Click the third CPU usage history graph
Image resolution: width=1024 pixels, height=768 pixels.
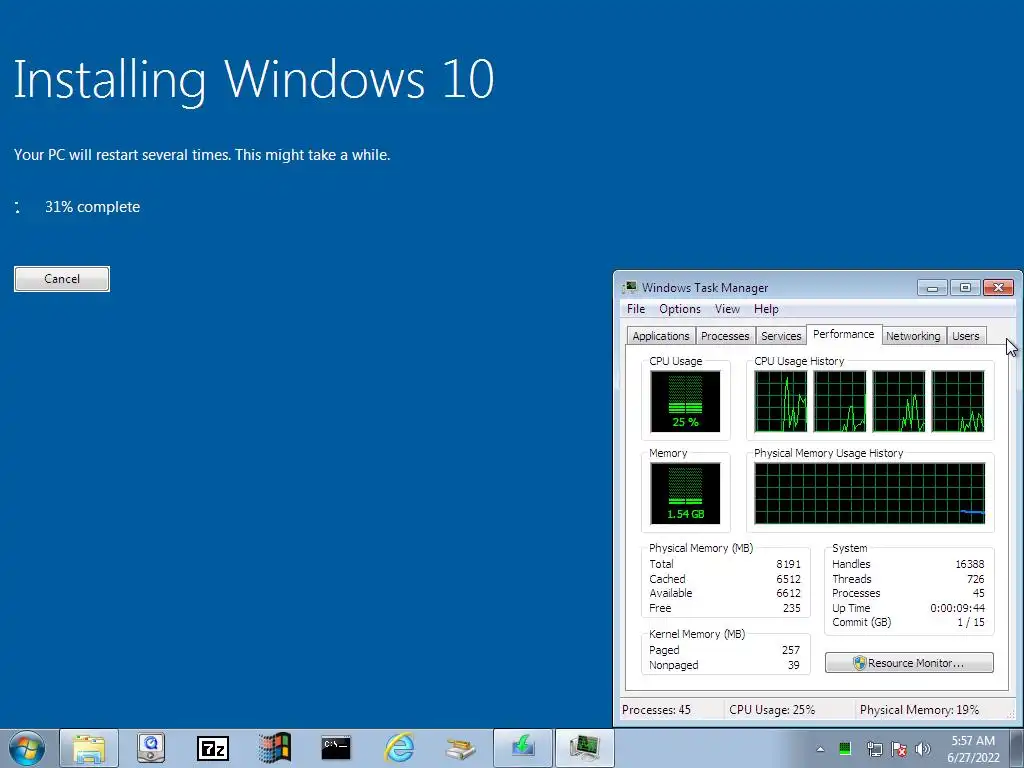899,401
